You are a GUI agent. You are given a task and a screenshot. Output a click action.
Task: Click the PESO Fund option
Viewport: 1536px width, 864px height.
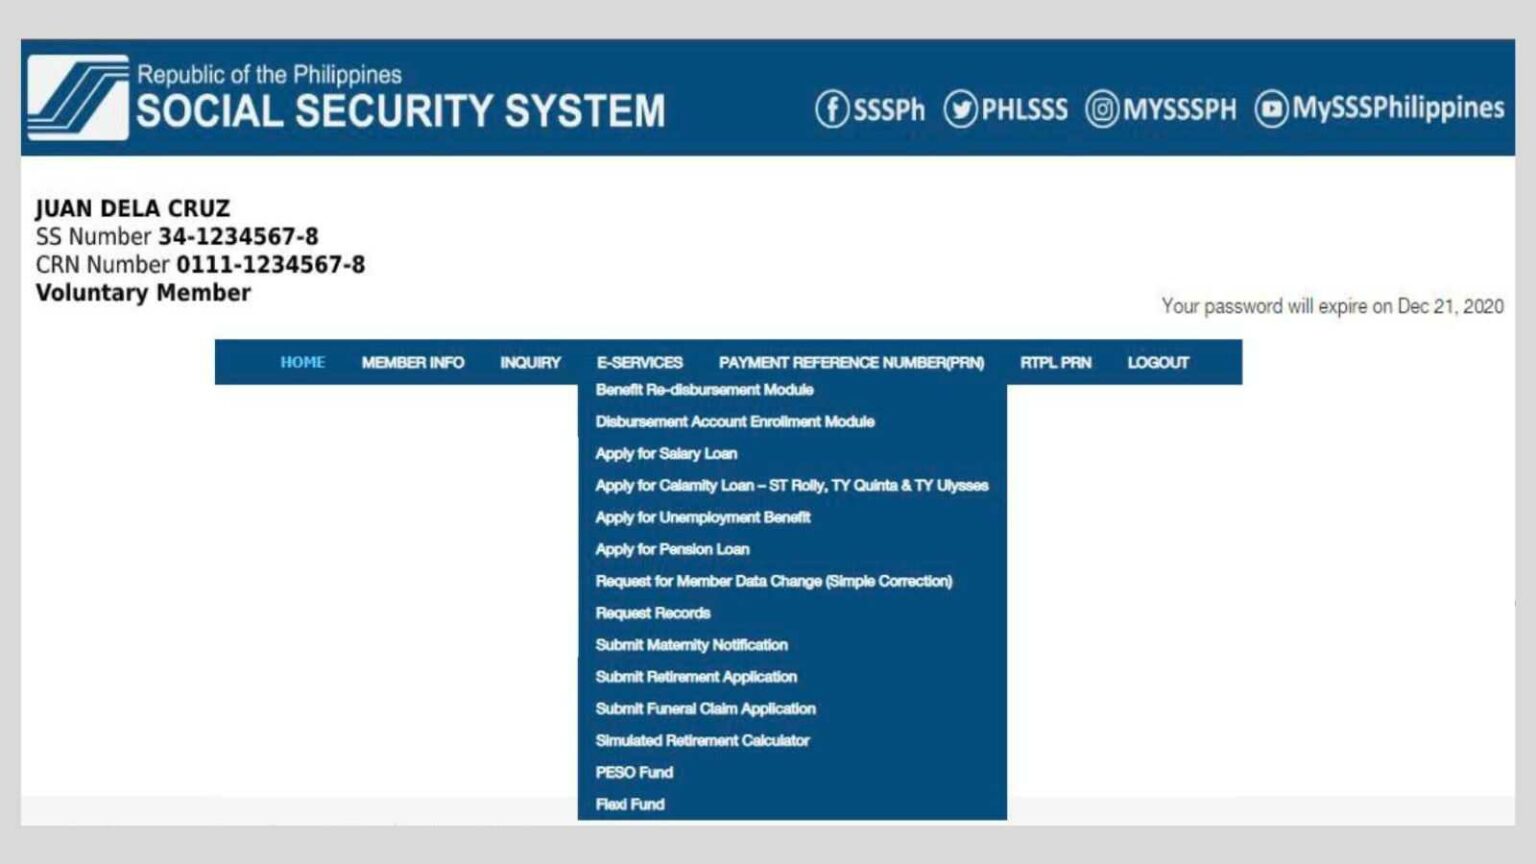click(x=634, y=772)
